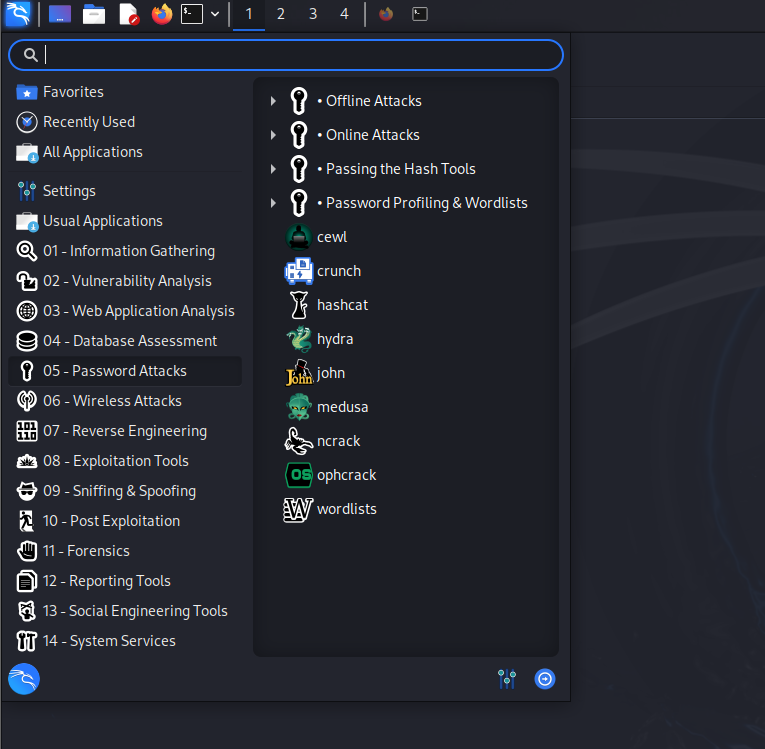Screen dimensions: 765x749
Task: Launch hashcat from the password tools list
Action: (342, 305)
